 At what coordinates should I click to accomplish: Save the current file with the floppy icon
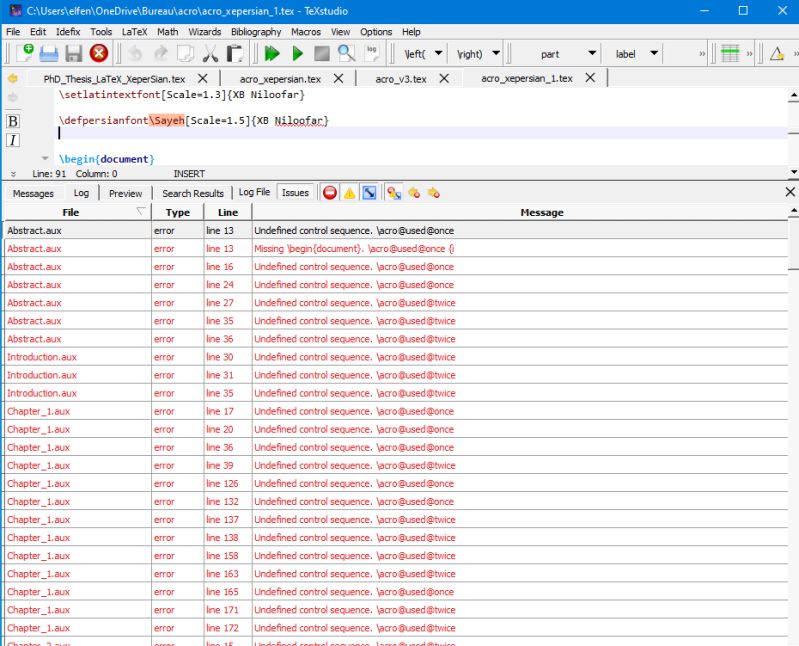pos(74,53)
